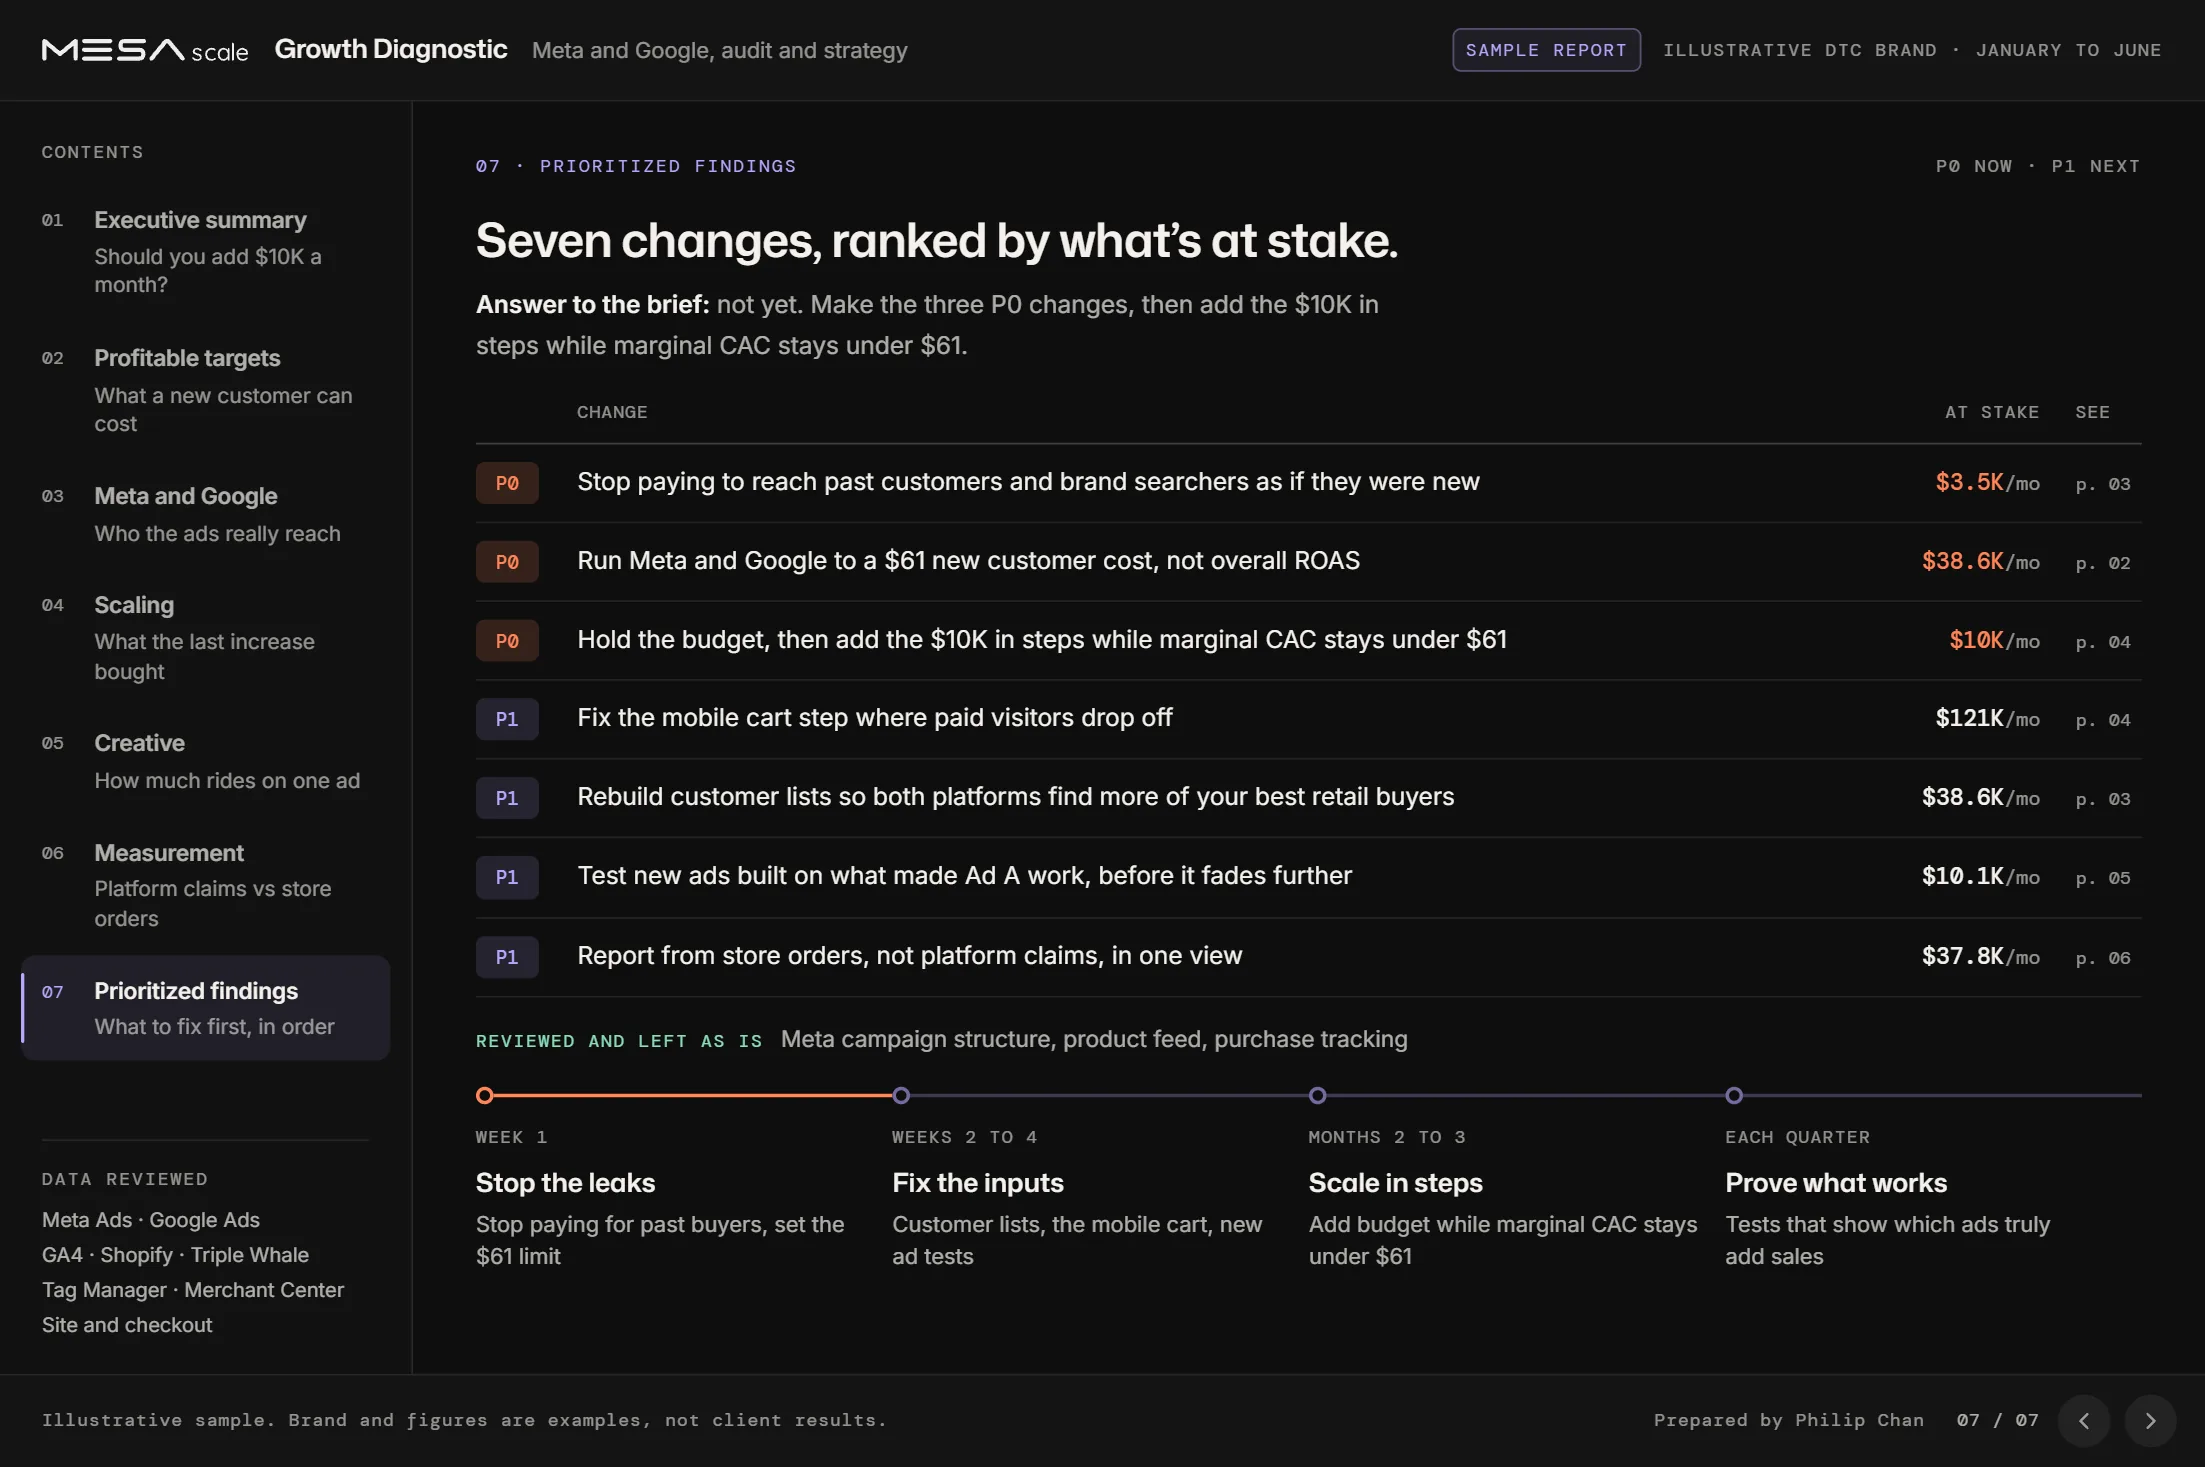The image size is (2205, 1467).
Task: Click P0 badge on past customers row
Action: pyautogui.click(x=507, y=483)
